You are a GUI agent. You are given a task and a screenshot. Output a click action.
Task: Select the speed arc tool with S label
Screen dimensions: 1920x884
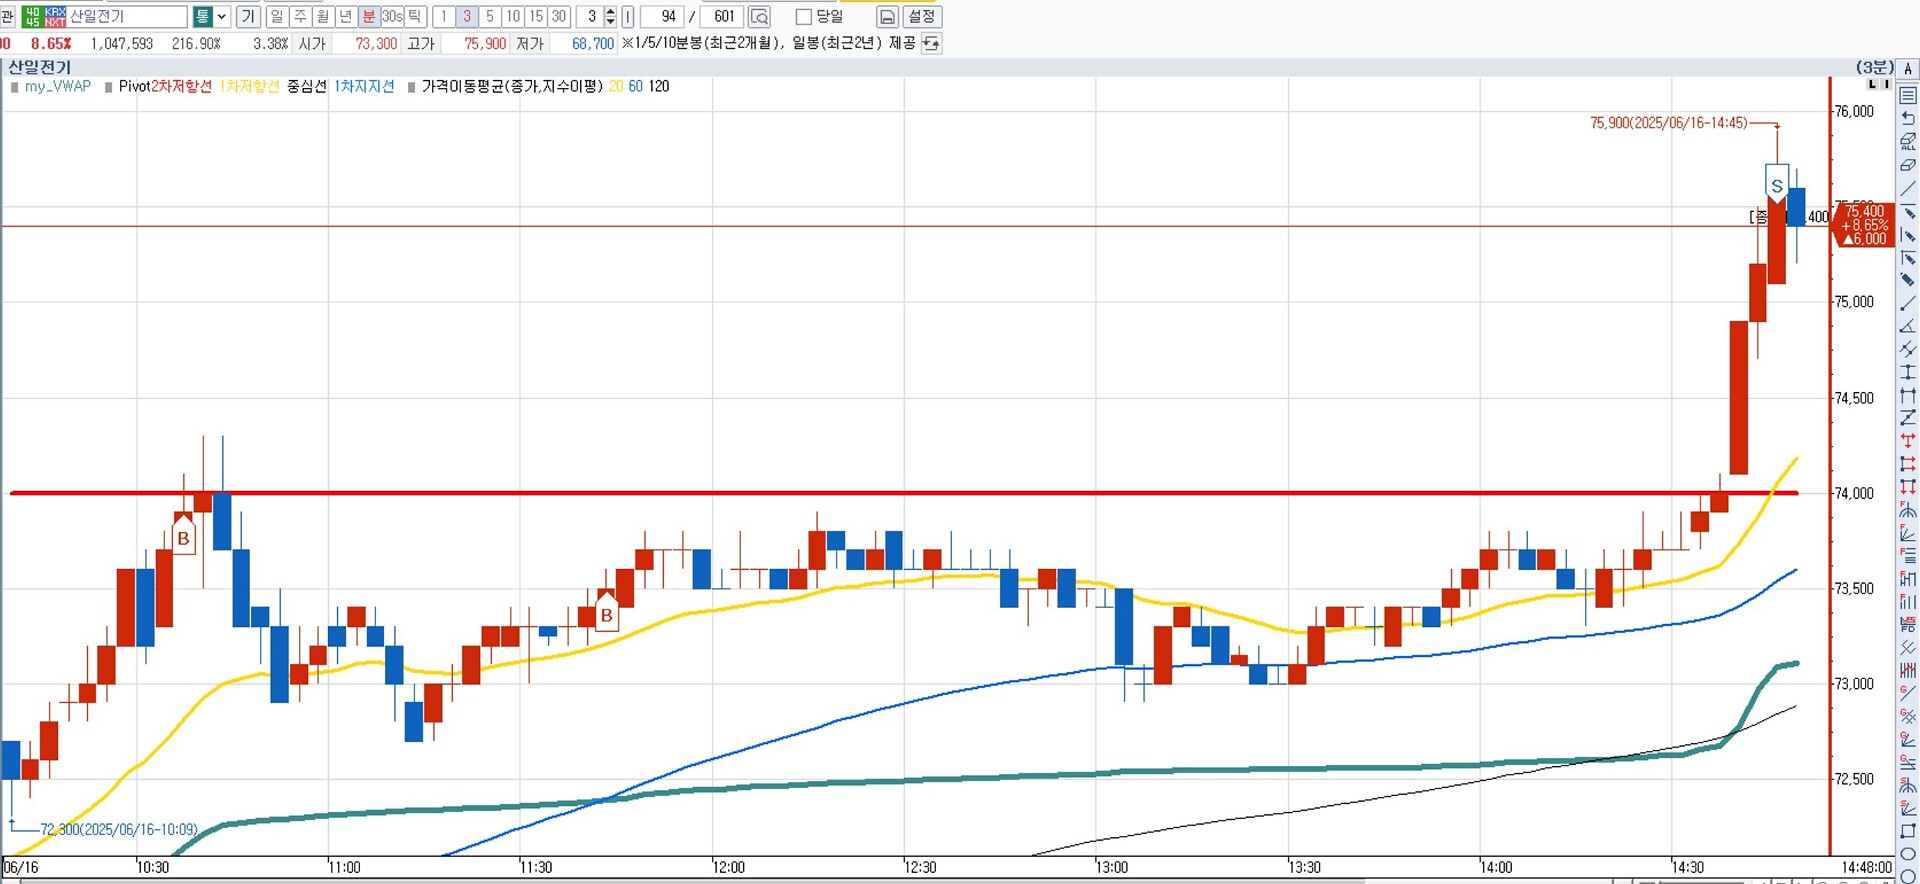tap(1908, 786)
